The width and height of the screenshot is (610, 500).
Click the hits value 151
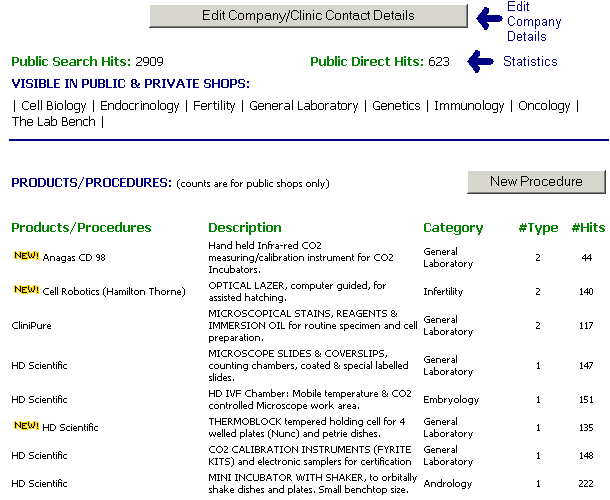586,400
